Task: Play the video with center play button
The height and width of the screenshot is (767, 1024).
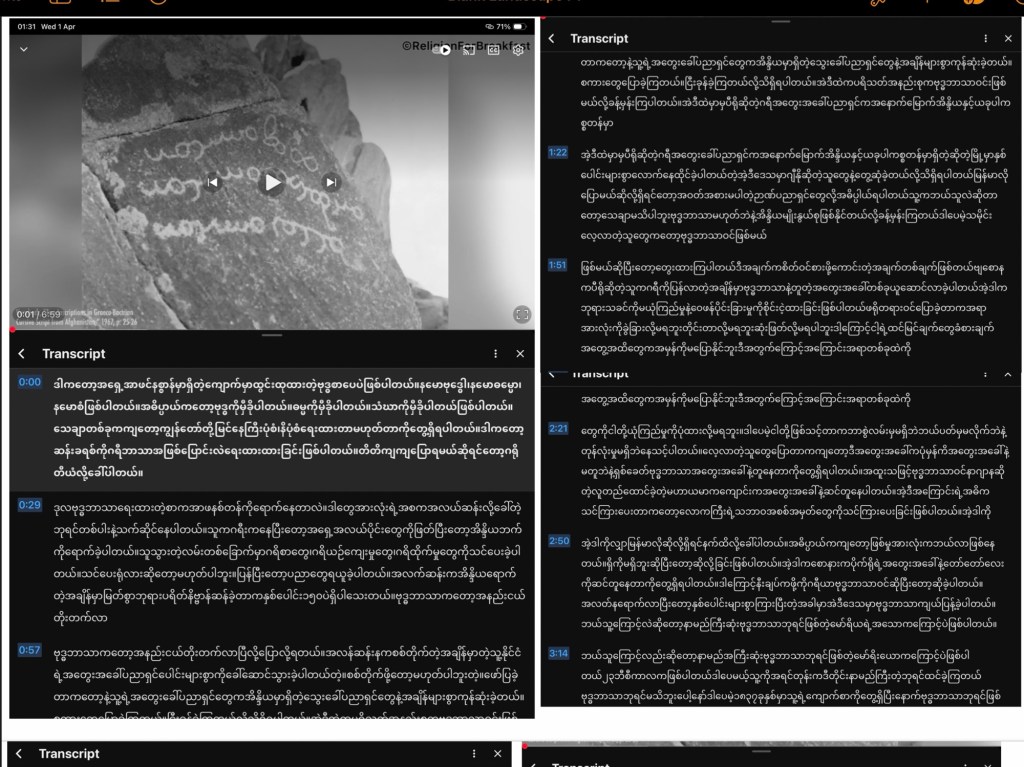Action: (272, 182)
